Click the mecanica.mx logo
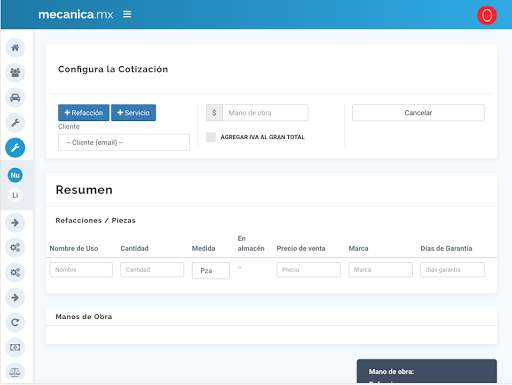Viewport: 512px width, 385px height. point(76,14)
